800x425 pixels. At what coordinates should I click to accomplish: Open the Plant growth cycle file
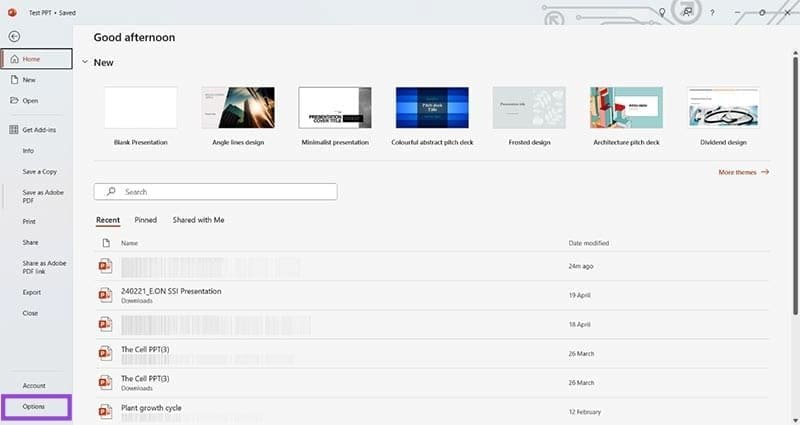click(x=433, y=412)
